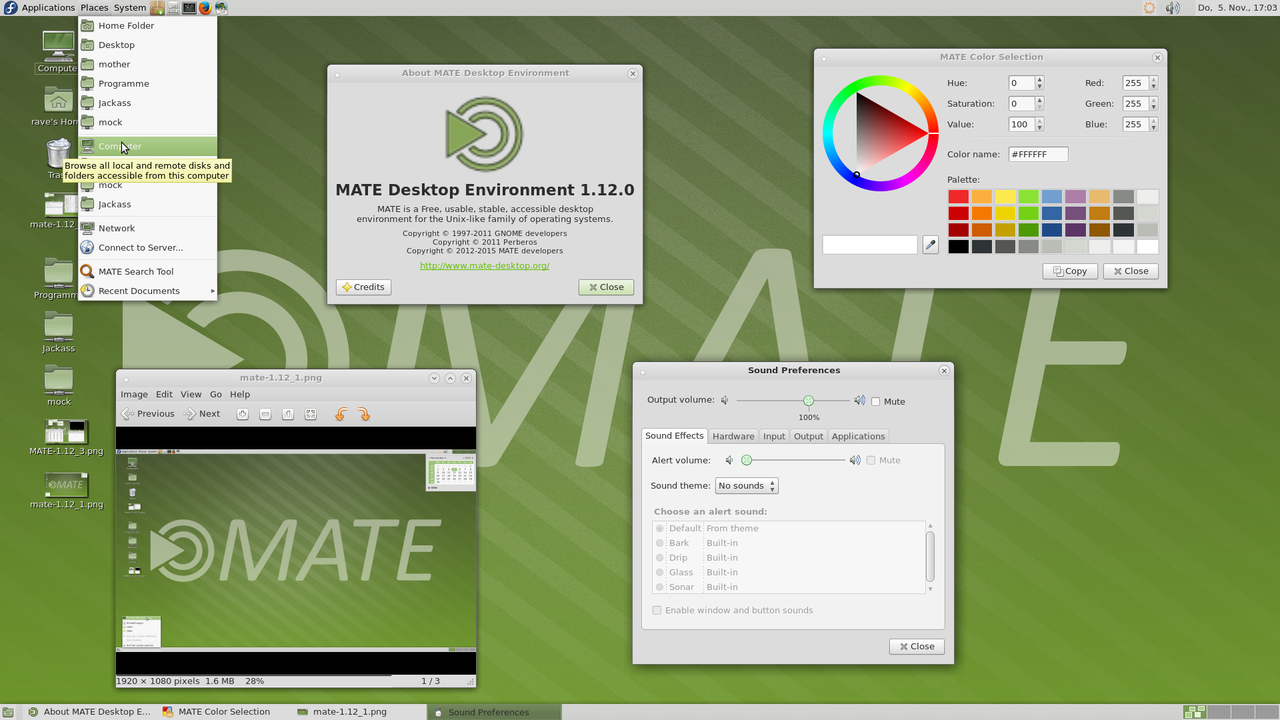Click the zoom in toolbar icon

coord(242,414)
